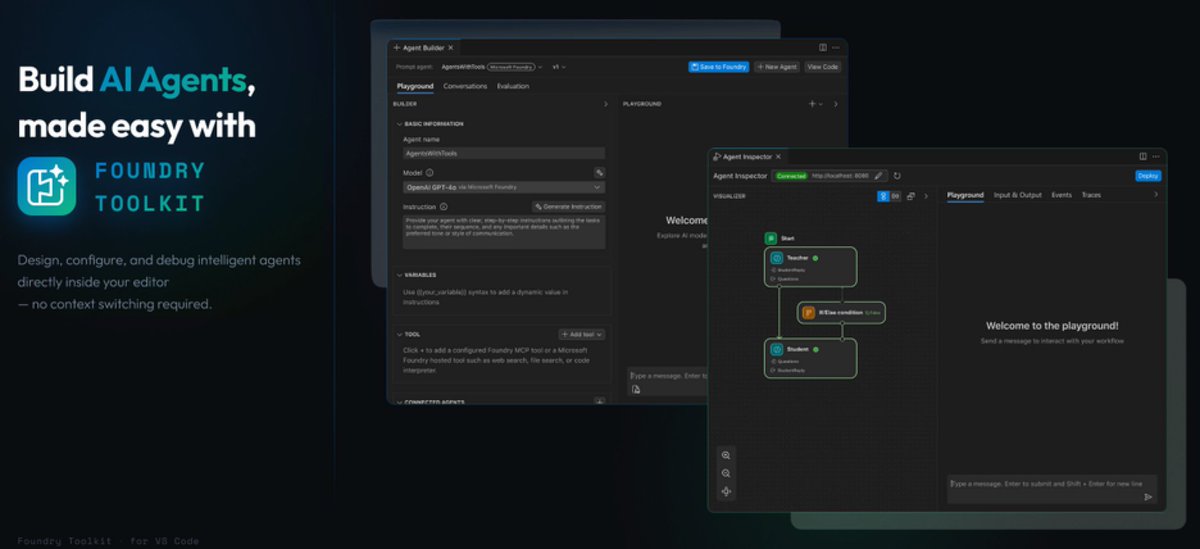
Task: Collapse the Variables section
Action: (x=400, y=275)
